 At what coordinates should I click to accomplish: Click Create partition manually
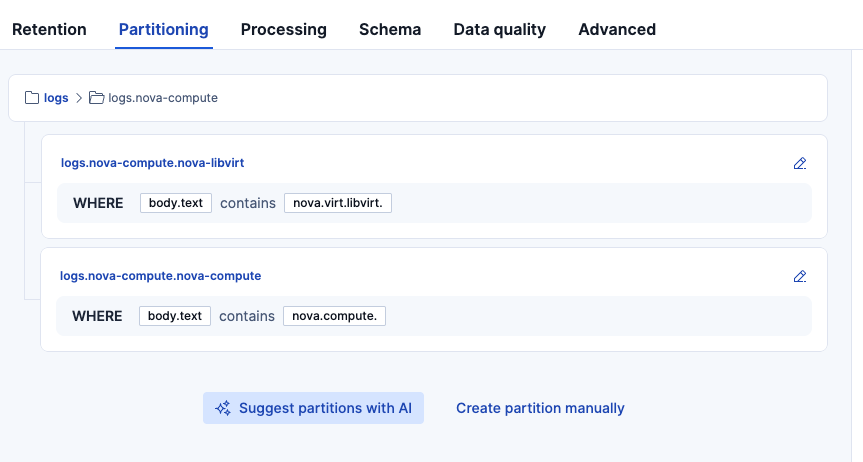pyautogui.click(x=540, y=408)
